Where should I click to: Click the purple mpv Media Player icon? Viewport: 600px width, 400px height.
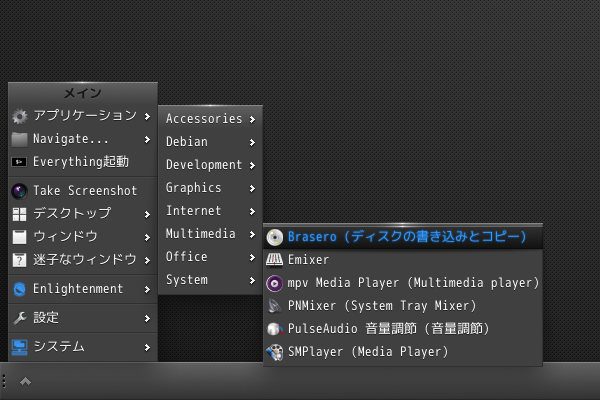[x=274, y=284]
